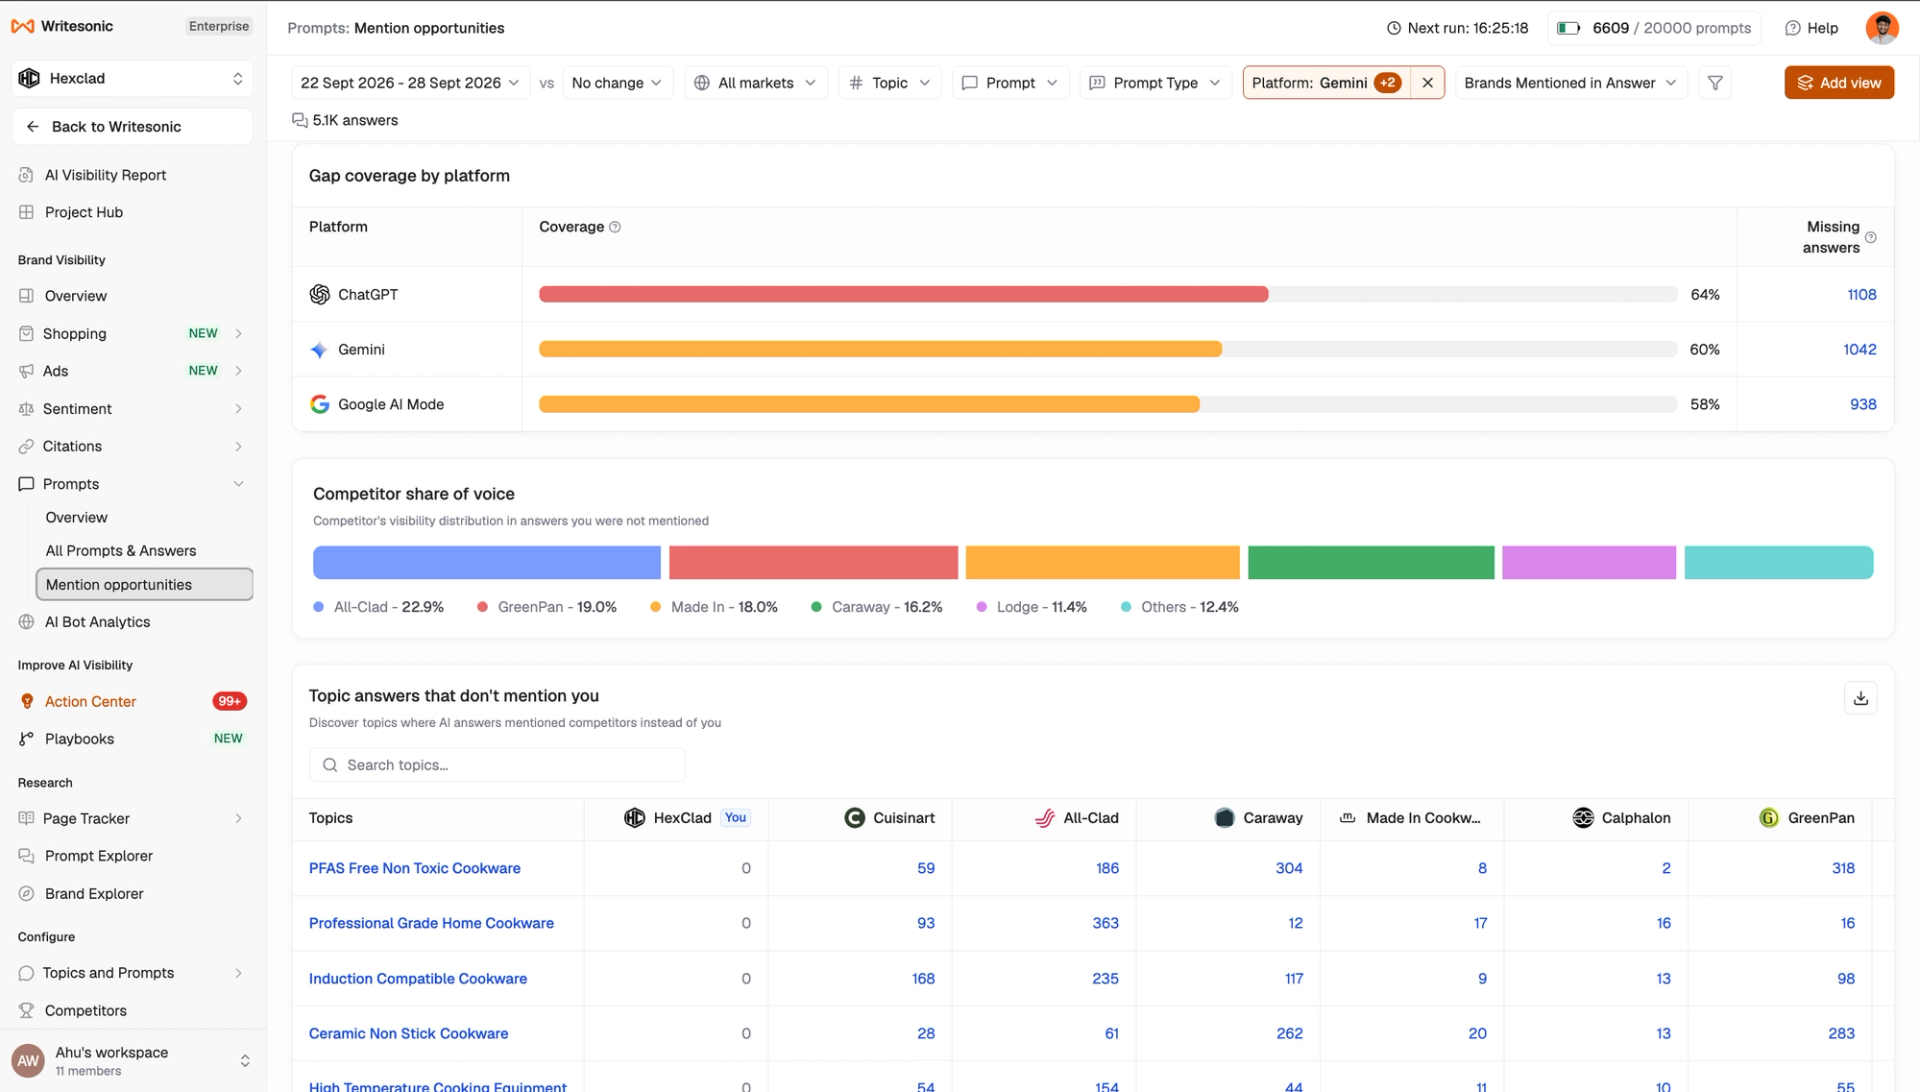Click GreenPan count 318 in PFAS row
This screenshot has width=1920, height=1092.
tap(1843, 868)
